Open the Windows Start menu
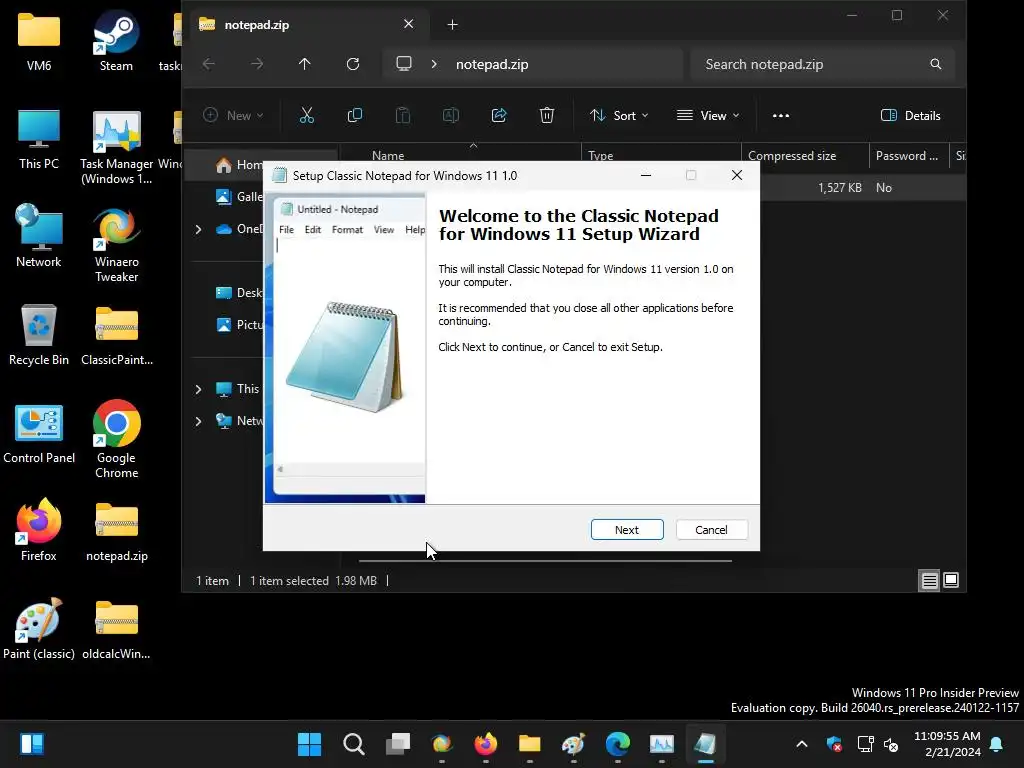This screenshot has width=1024, height=768. pos(310,743)
